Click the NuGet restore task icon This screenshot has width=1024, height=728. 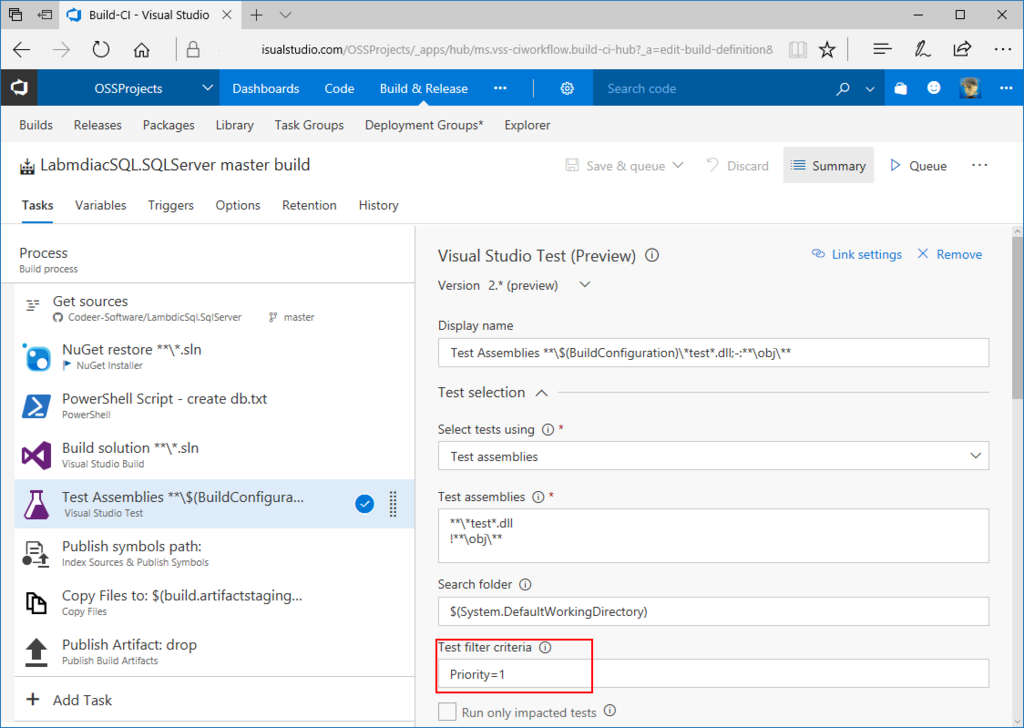(x=36, y=357)
